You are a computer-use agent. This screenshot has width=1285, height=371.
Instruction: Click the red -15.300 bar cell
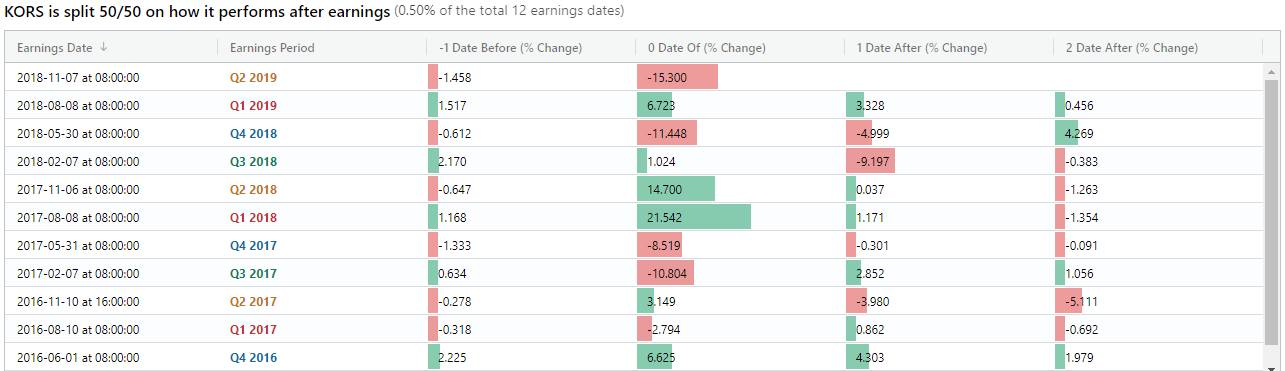point(677,77)
